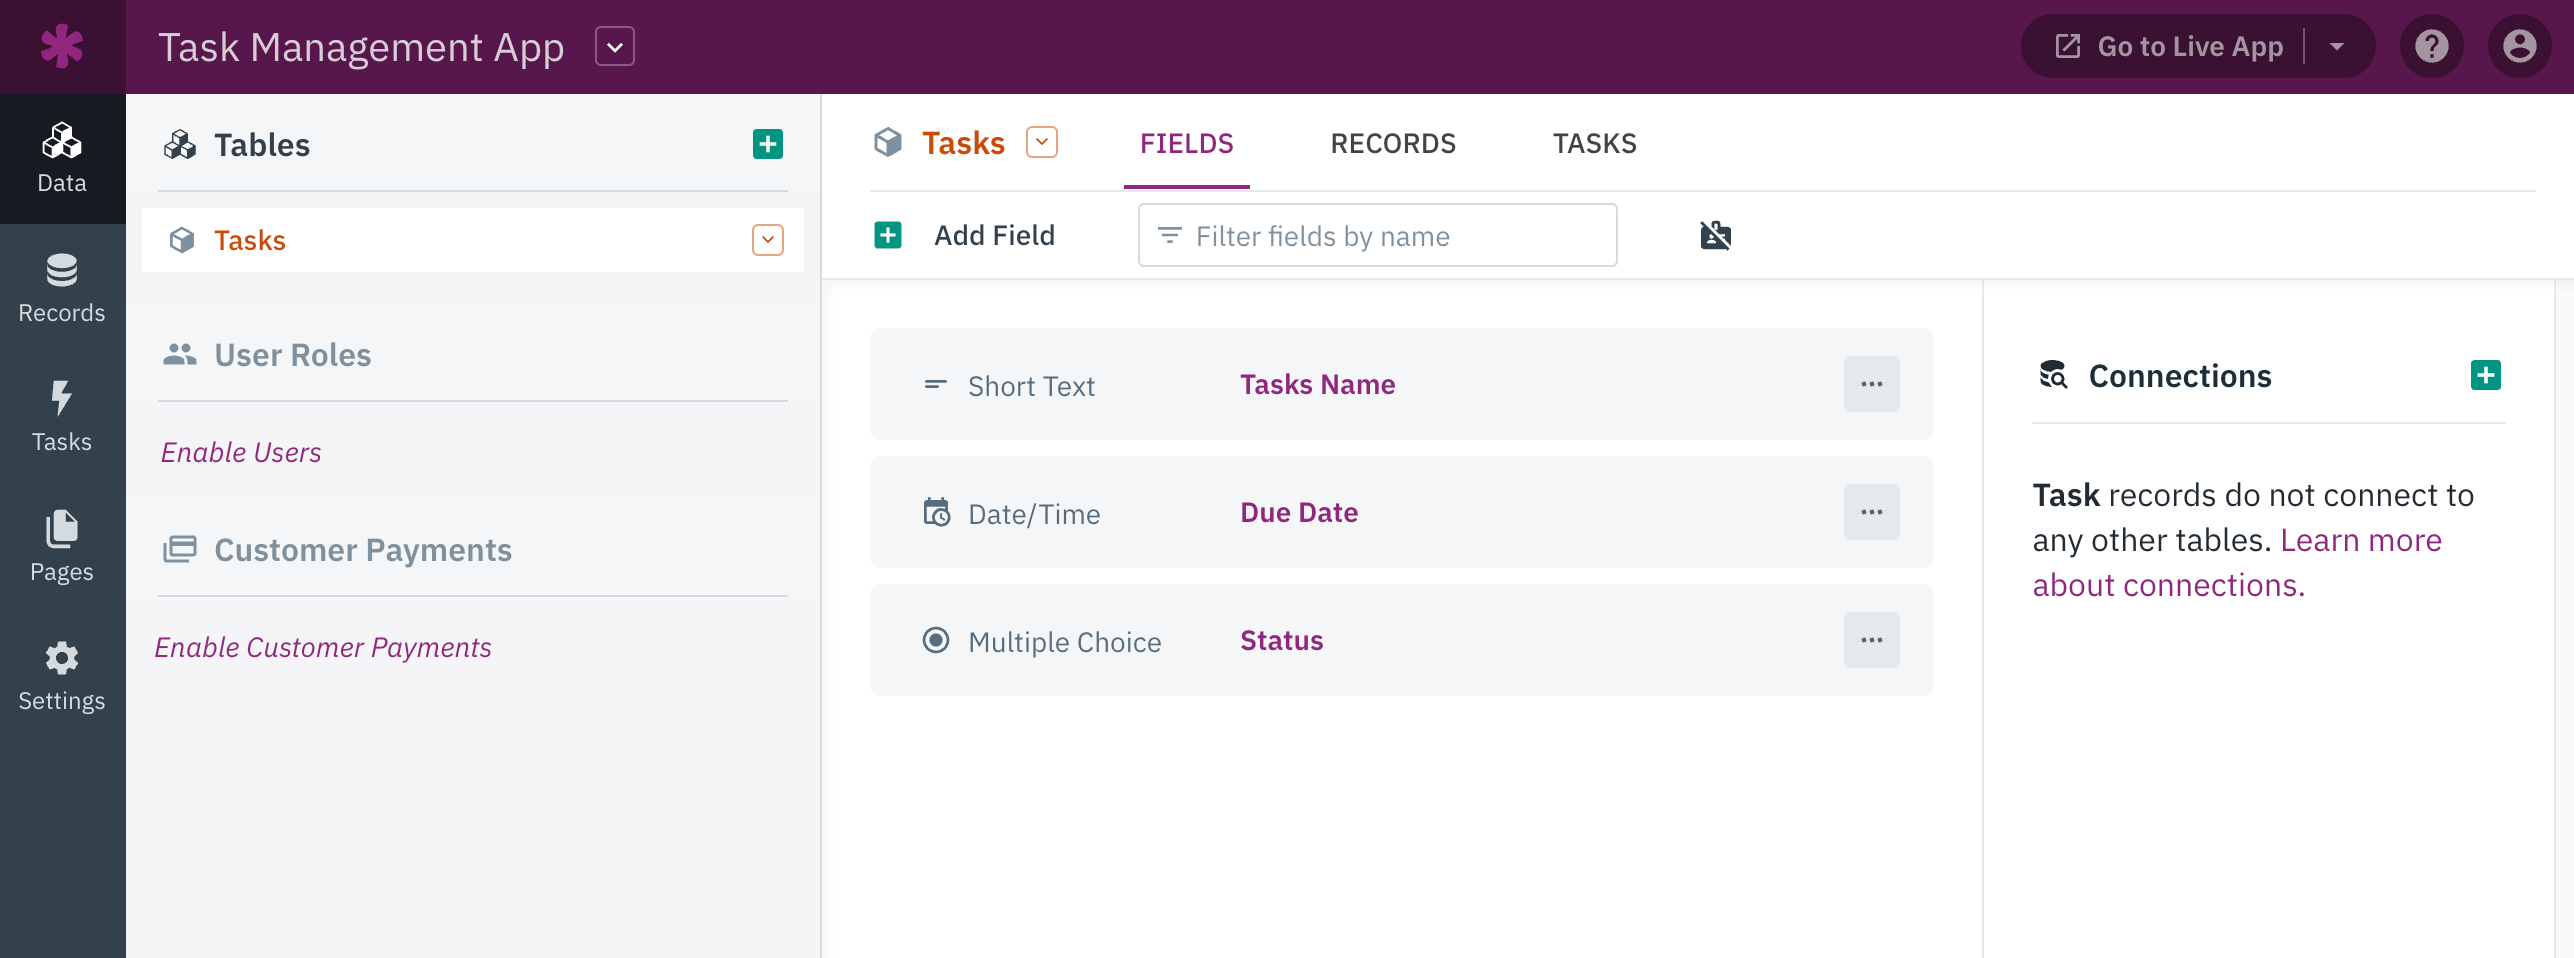The image size is (2574, 958).
Task: Click the help question mark icon
Action: coord(2431,47)
